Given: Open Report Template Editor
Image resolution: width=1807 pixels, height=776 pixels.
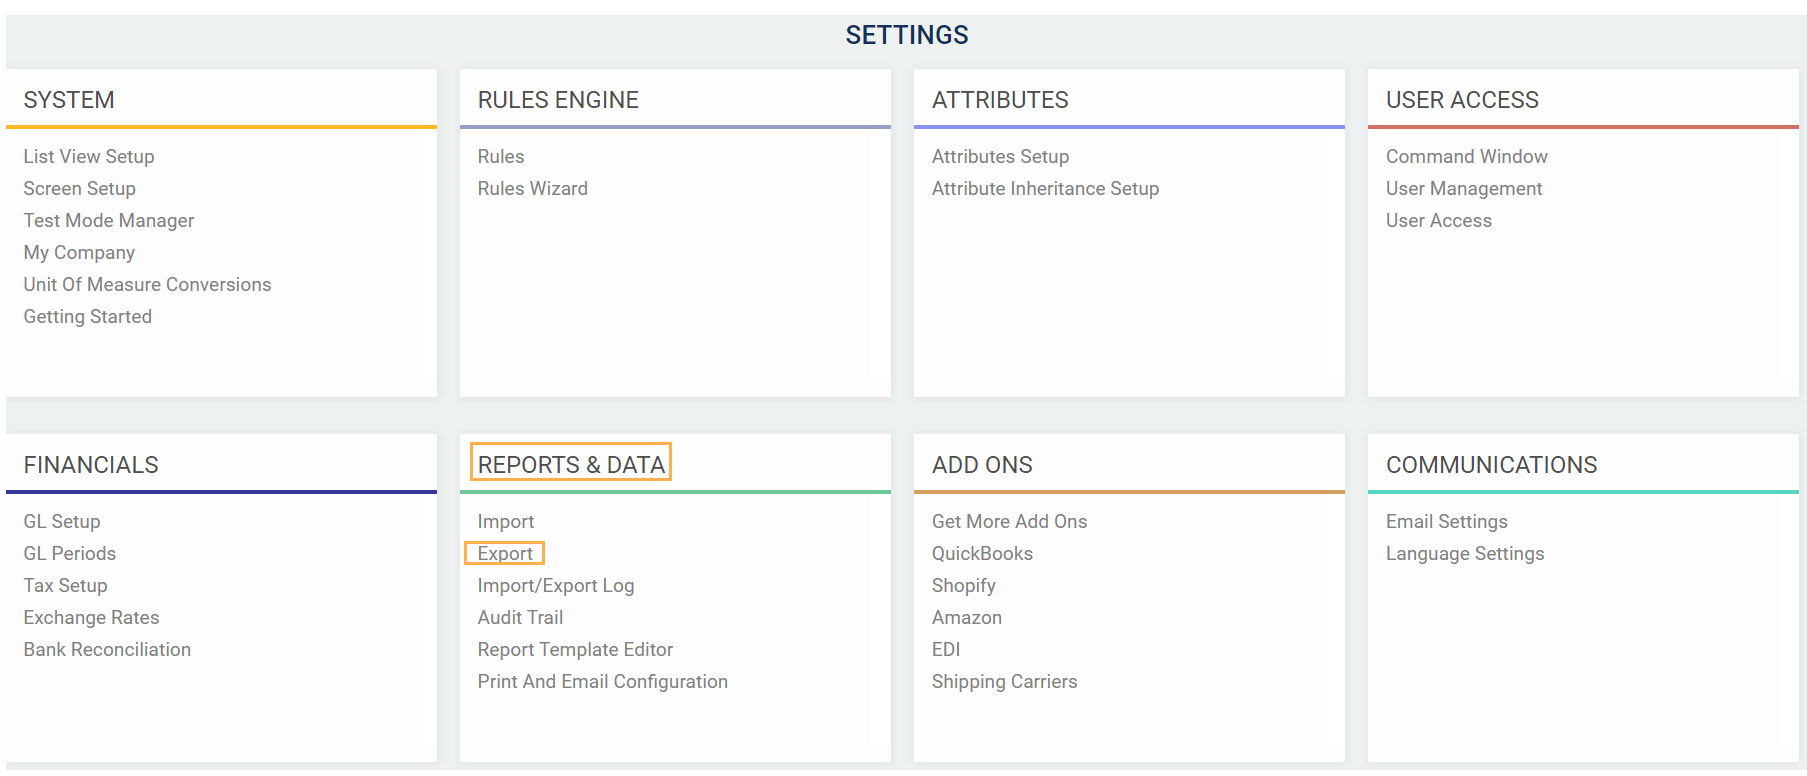Looking at the screenshot, I should pyautogui.click(x=575, y=650).
